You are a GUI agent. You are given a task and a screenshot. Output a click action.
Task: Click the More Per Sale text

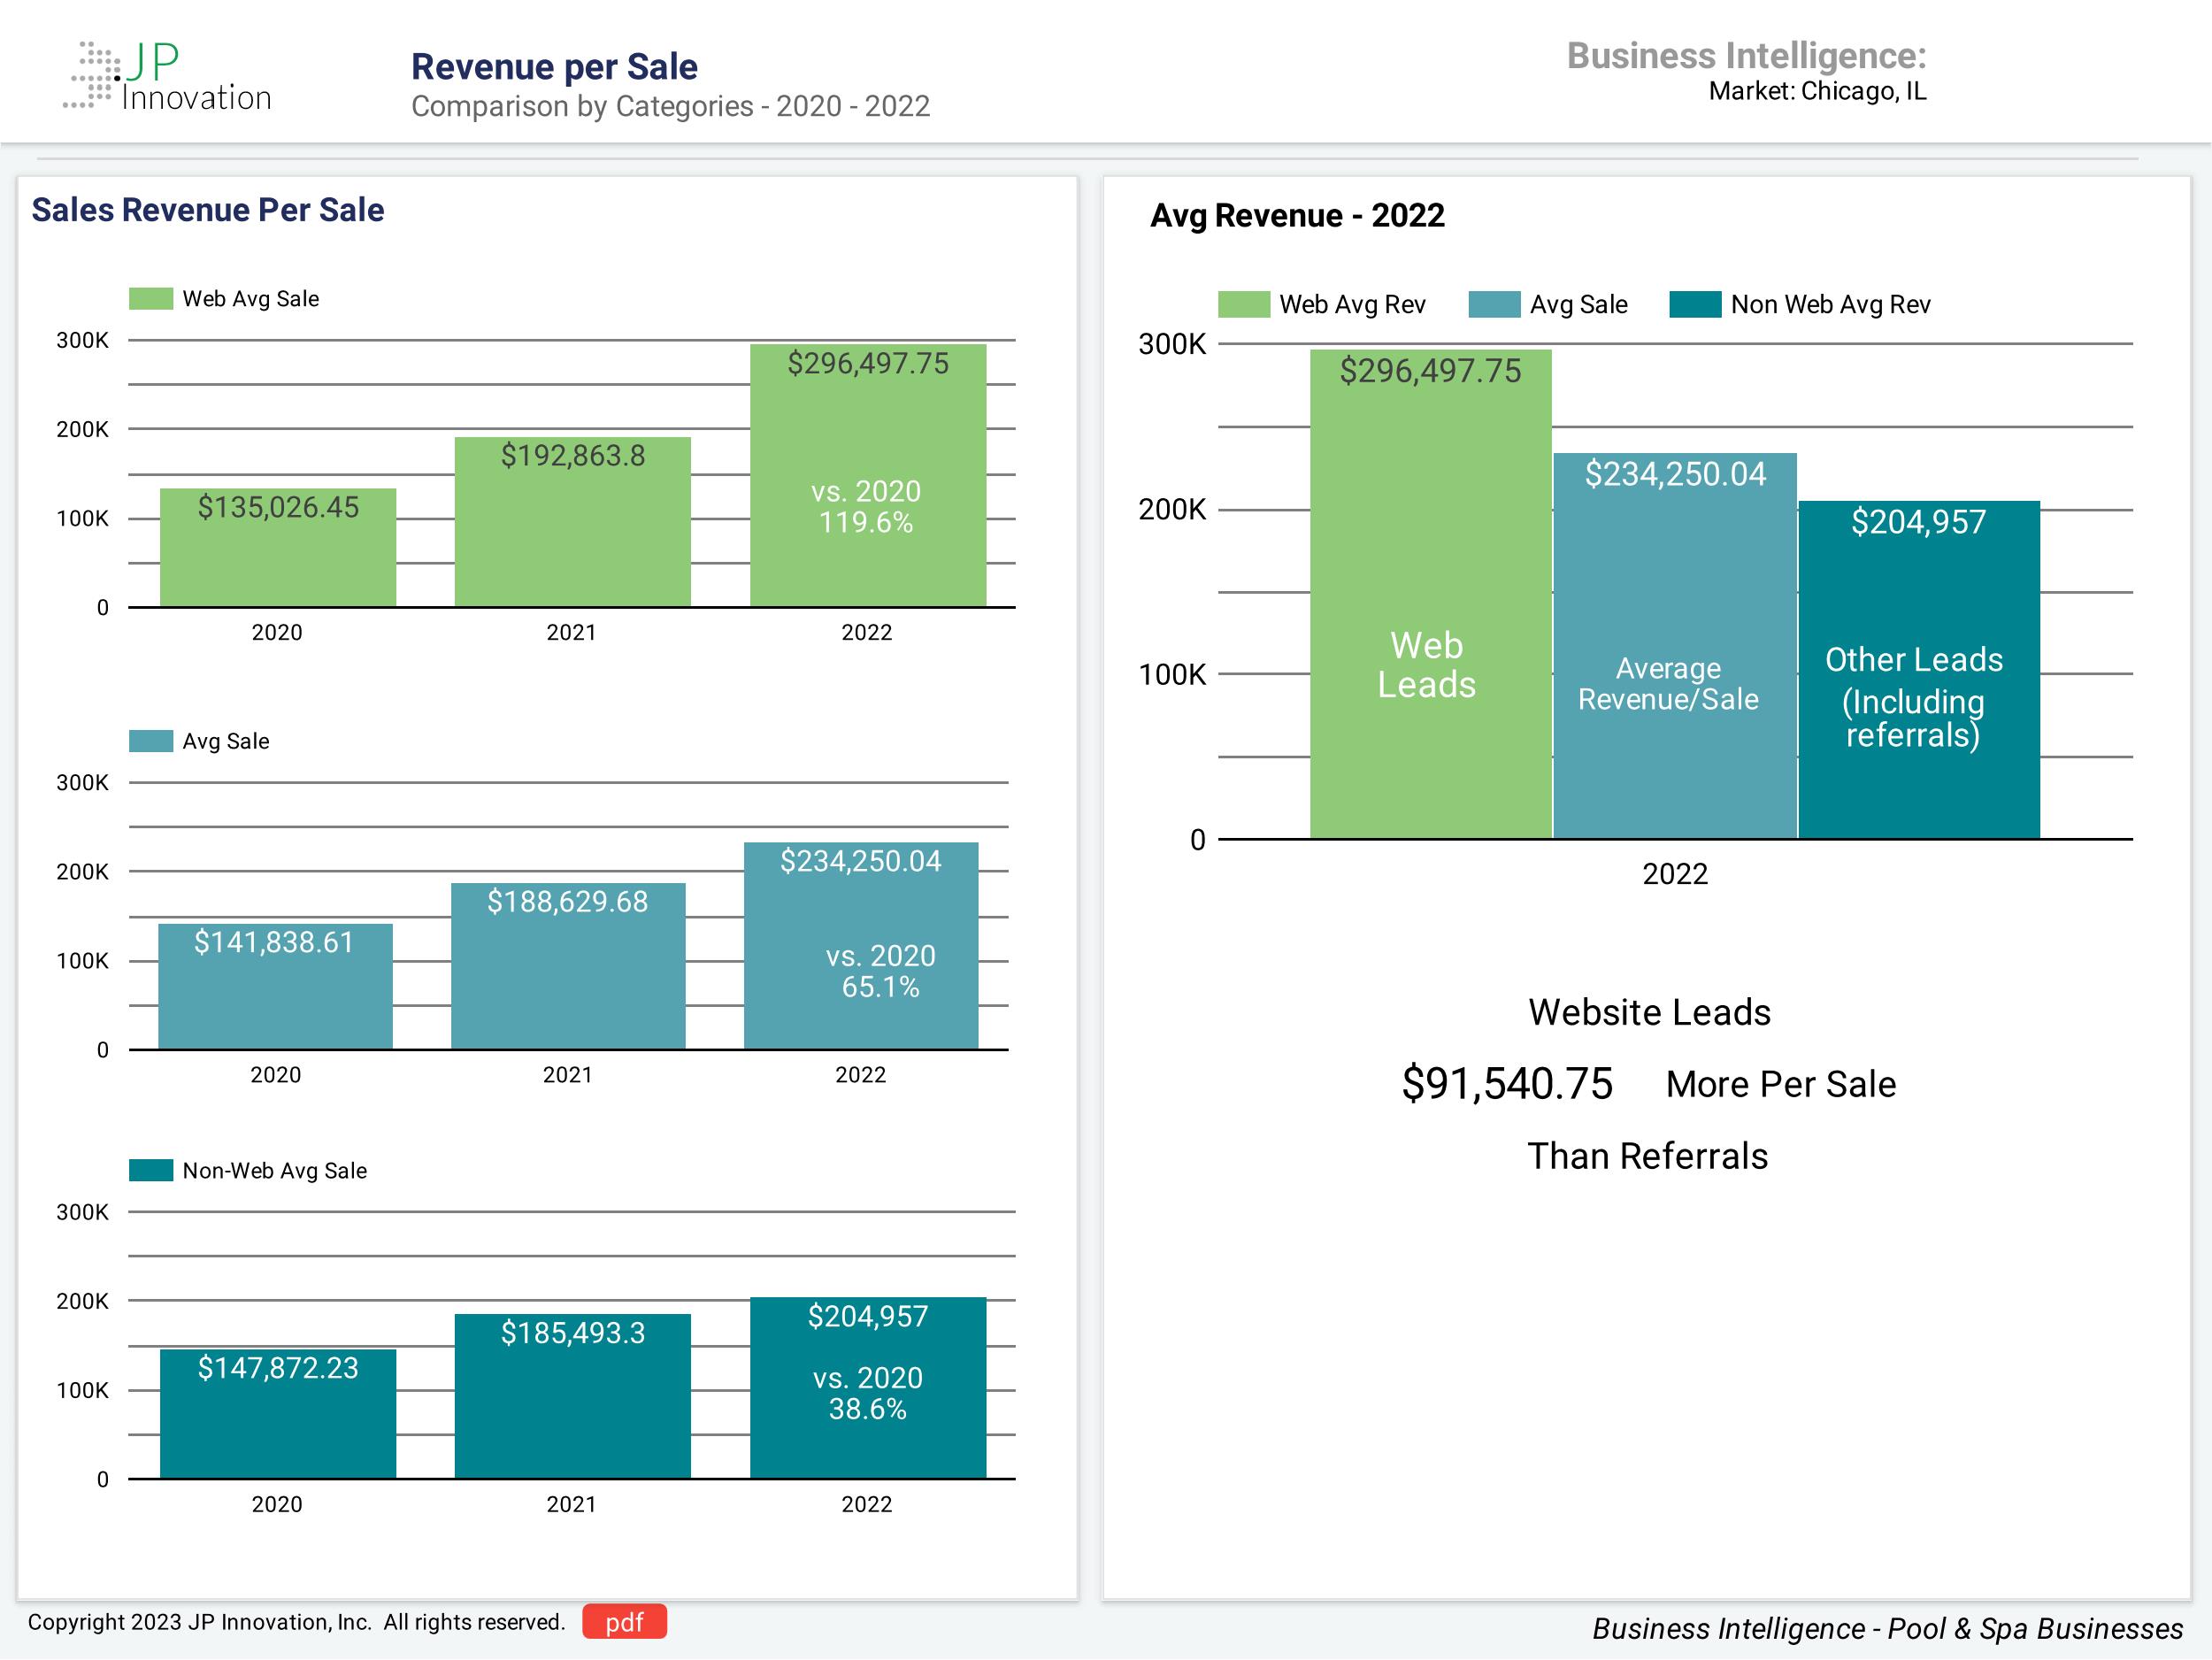(1781, 1084)
